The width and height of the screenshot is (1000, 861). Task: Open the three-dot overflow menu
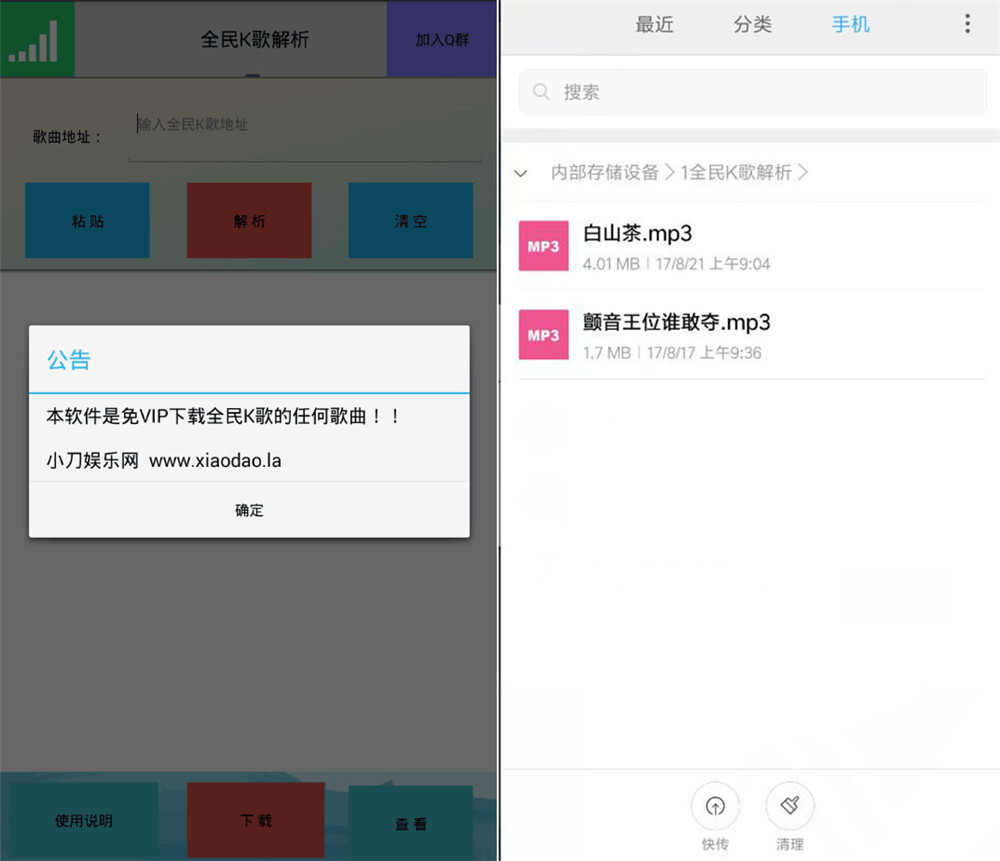point(967,24)
